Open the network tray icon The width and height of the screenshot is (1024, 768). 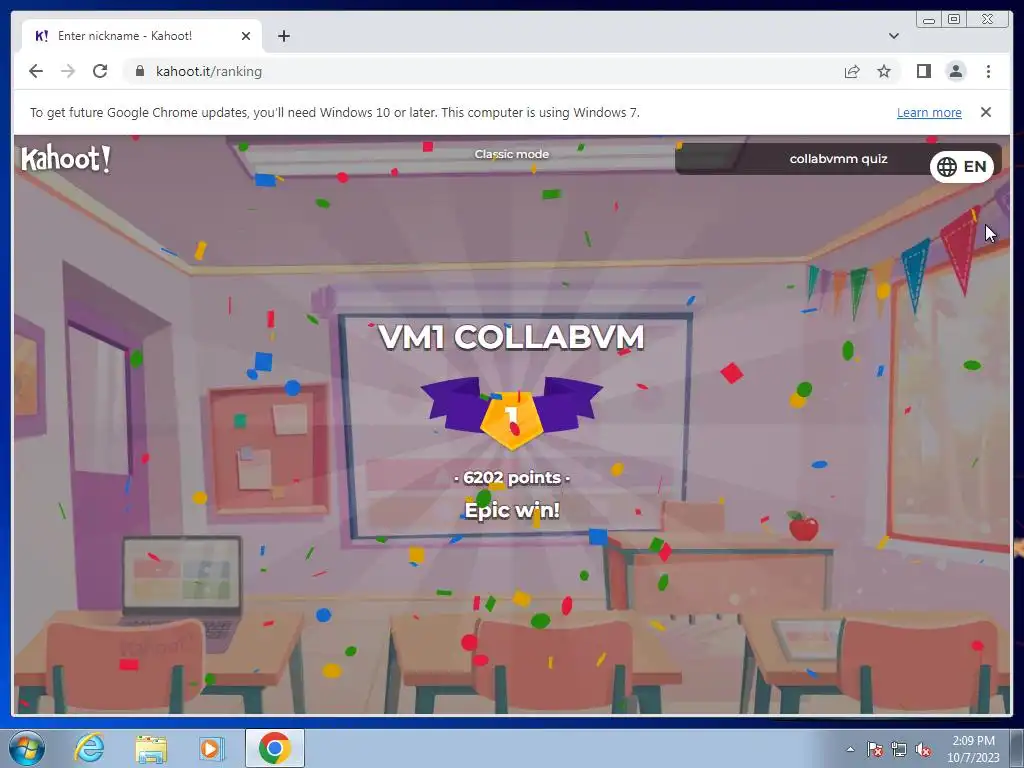coord(899,749)
